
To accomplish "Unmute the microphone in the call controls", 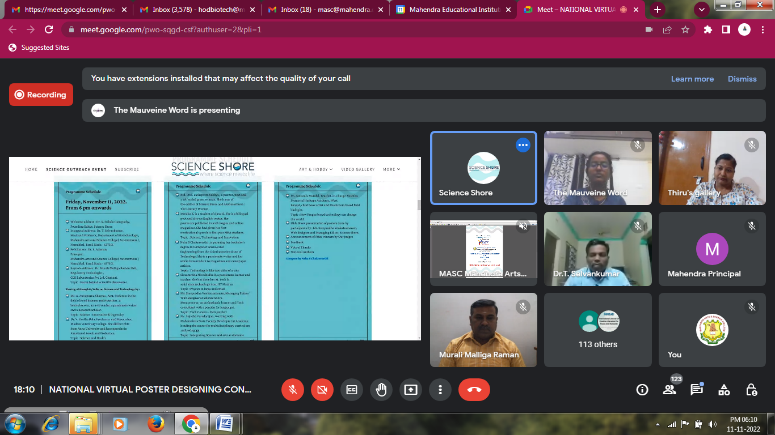I will [293, 389].
